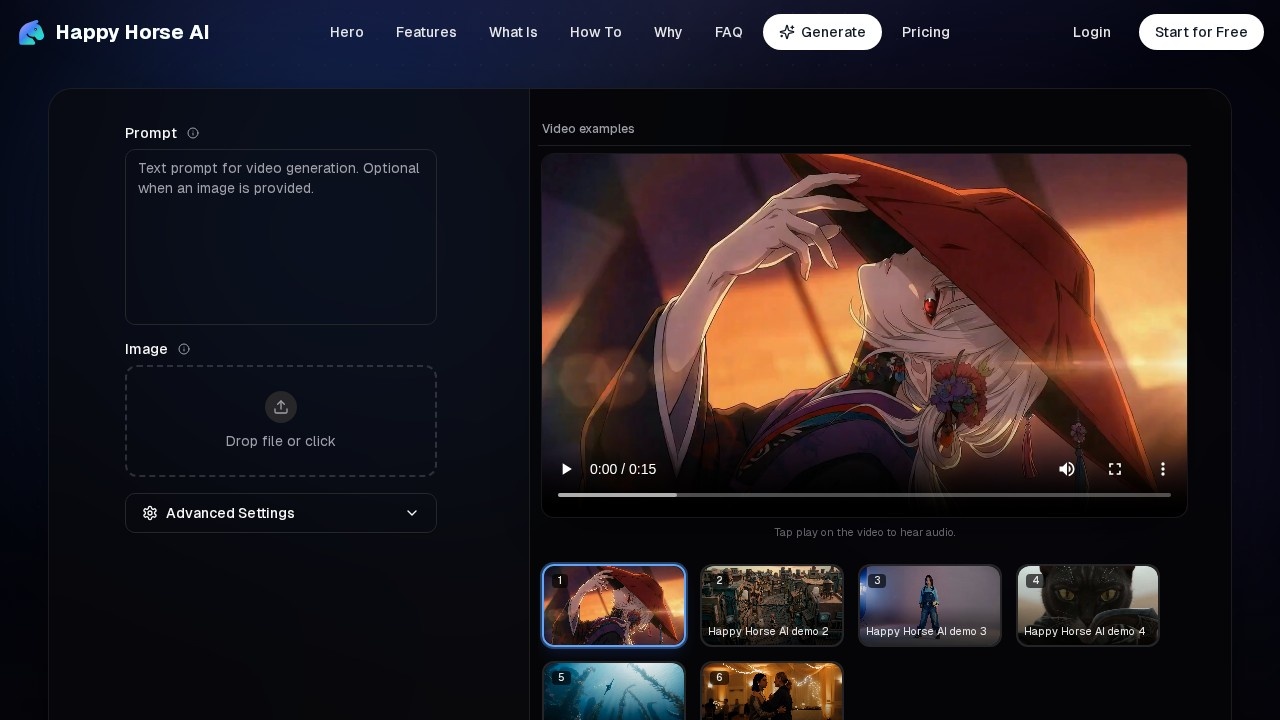Image resolution: width=1280 pixels, height=720 pixels.
Task: Click the Image info icon
Action: (184, 349)
